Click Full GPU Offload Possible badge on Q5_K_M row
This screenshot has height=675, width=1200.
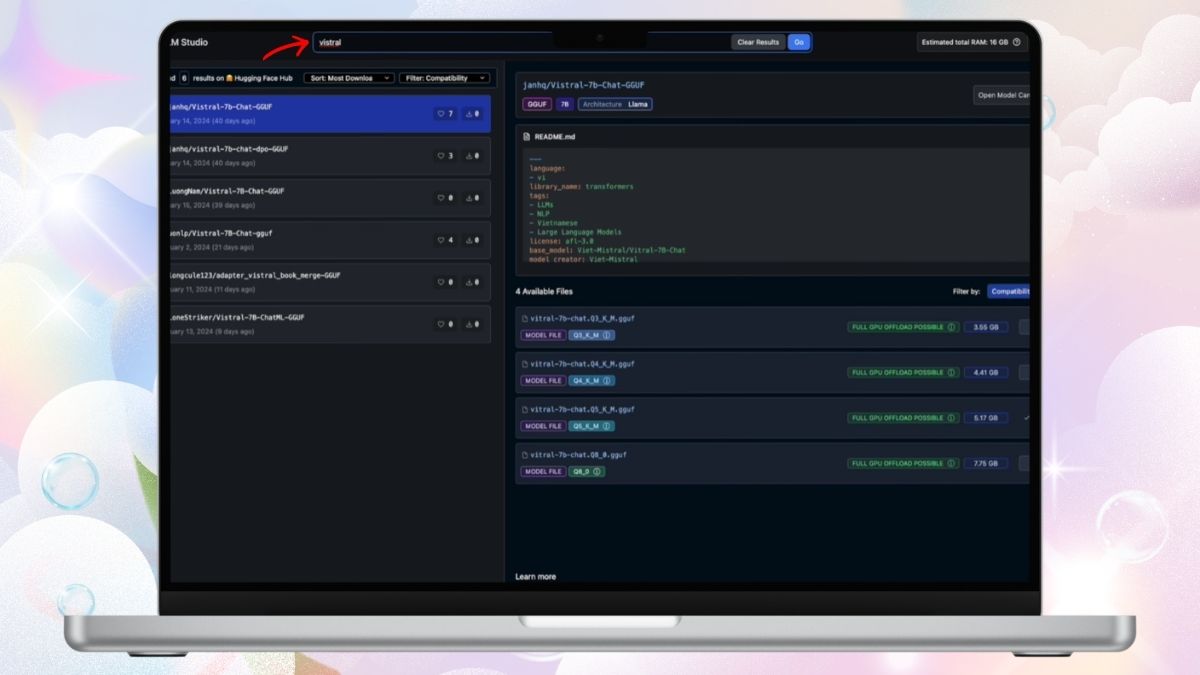pyautogui.click(x=903, y=418)
